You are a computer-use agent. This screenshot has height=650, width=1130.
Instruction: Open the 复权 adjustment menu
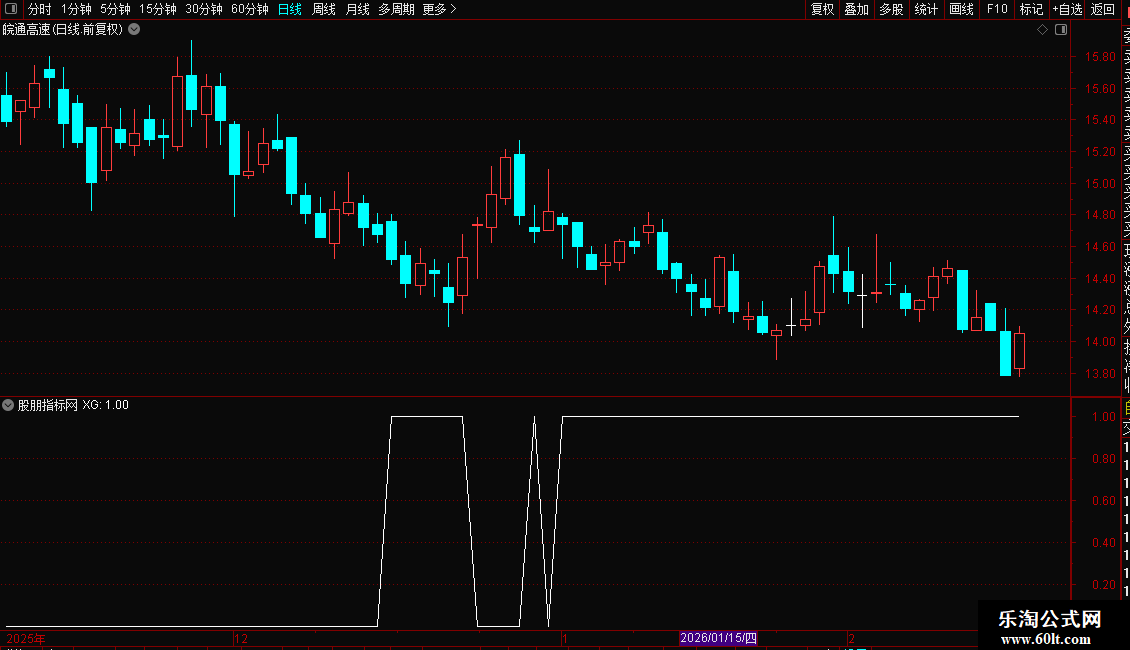click(822, 9)
